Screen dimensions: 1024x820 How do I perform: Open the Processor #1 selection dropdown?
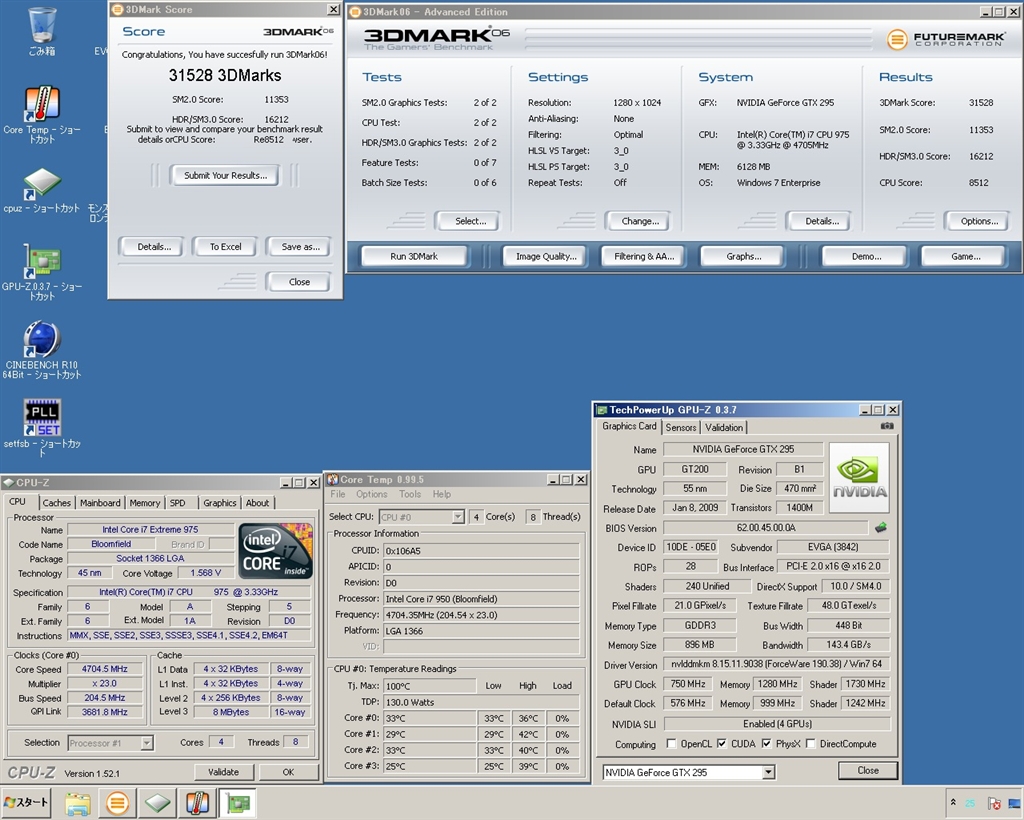[x=146, y=743]
